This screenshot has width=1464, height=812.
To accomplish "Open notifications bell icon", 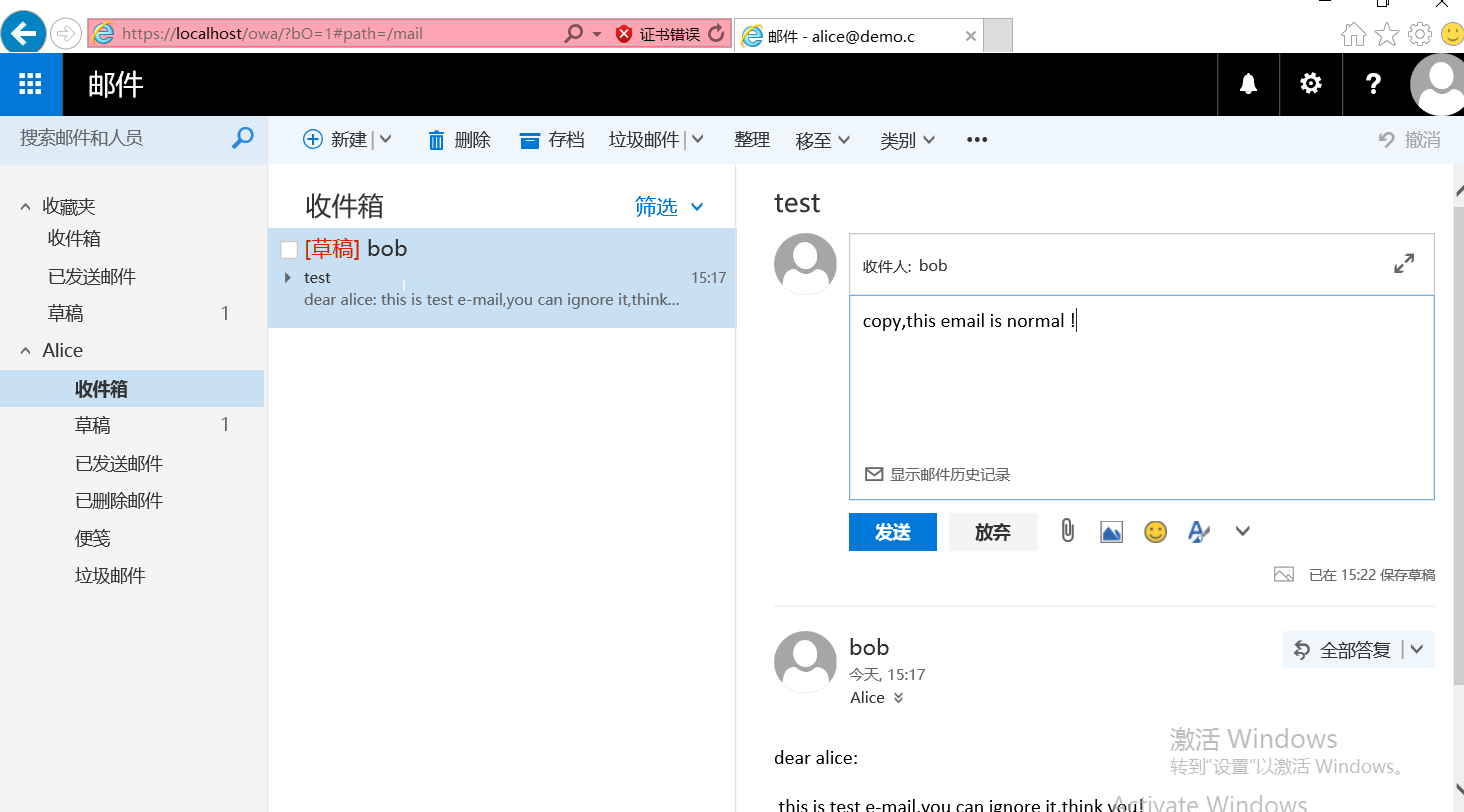I will click(x=1248, y=84).
